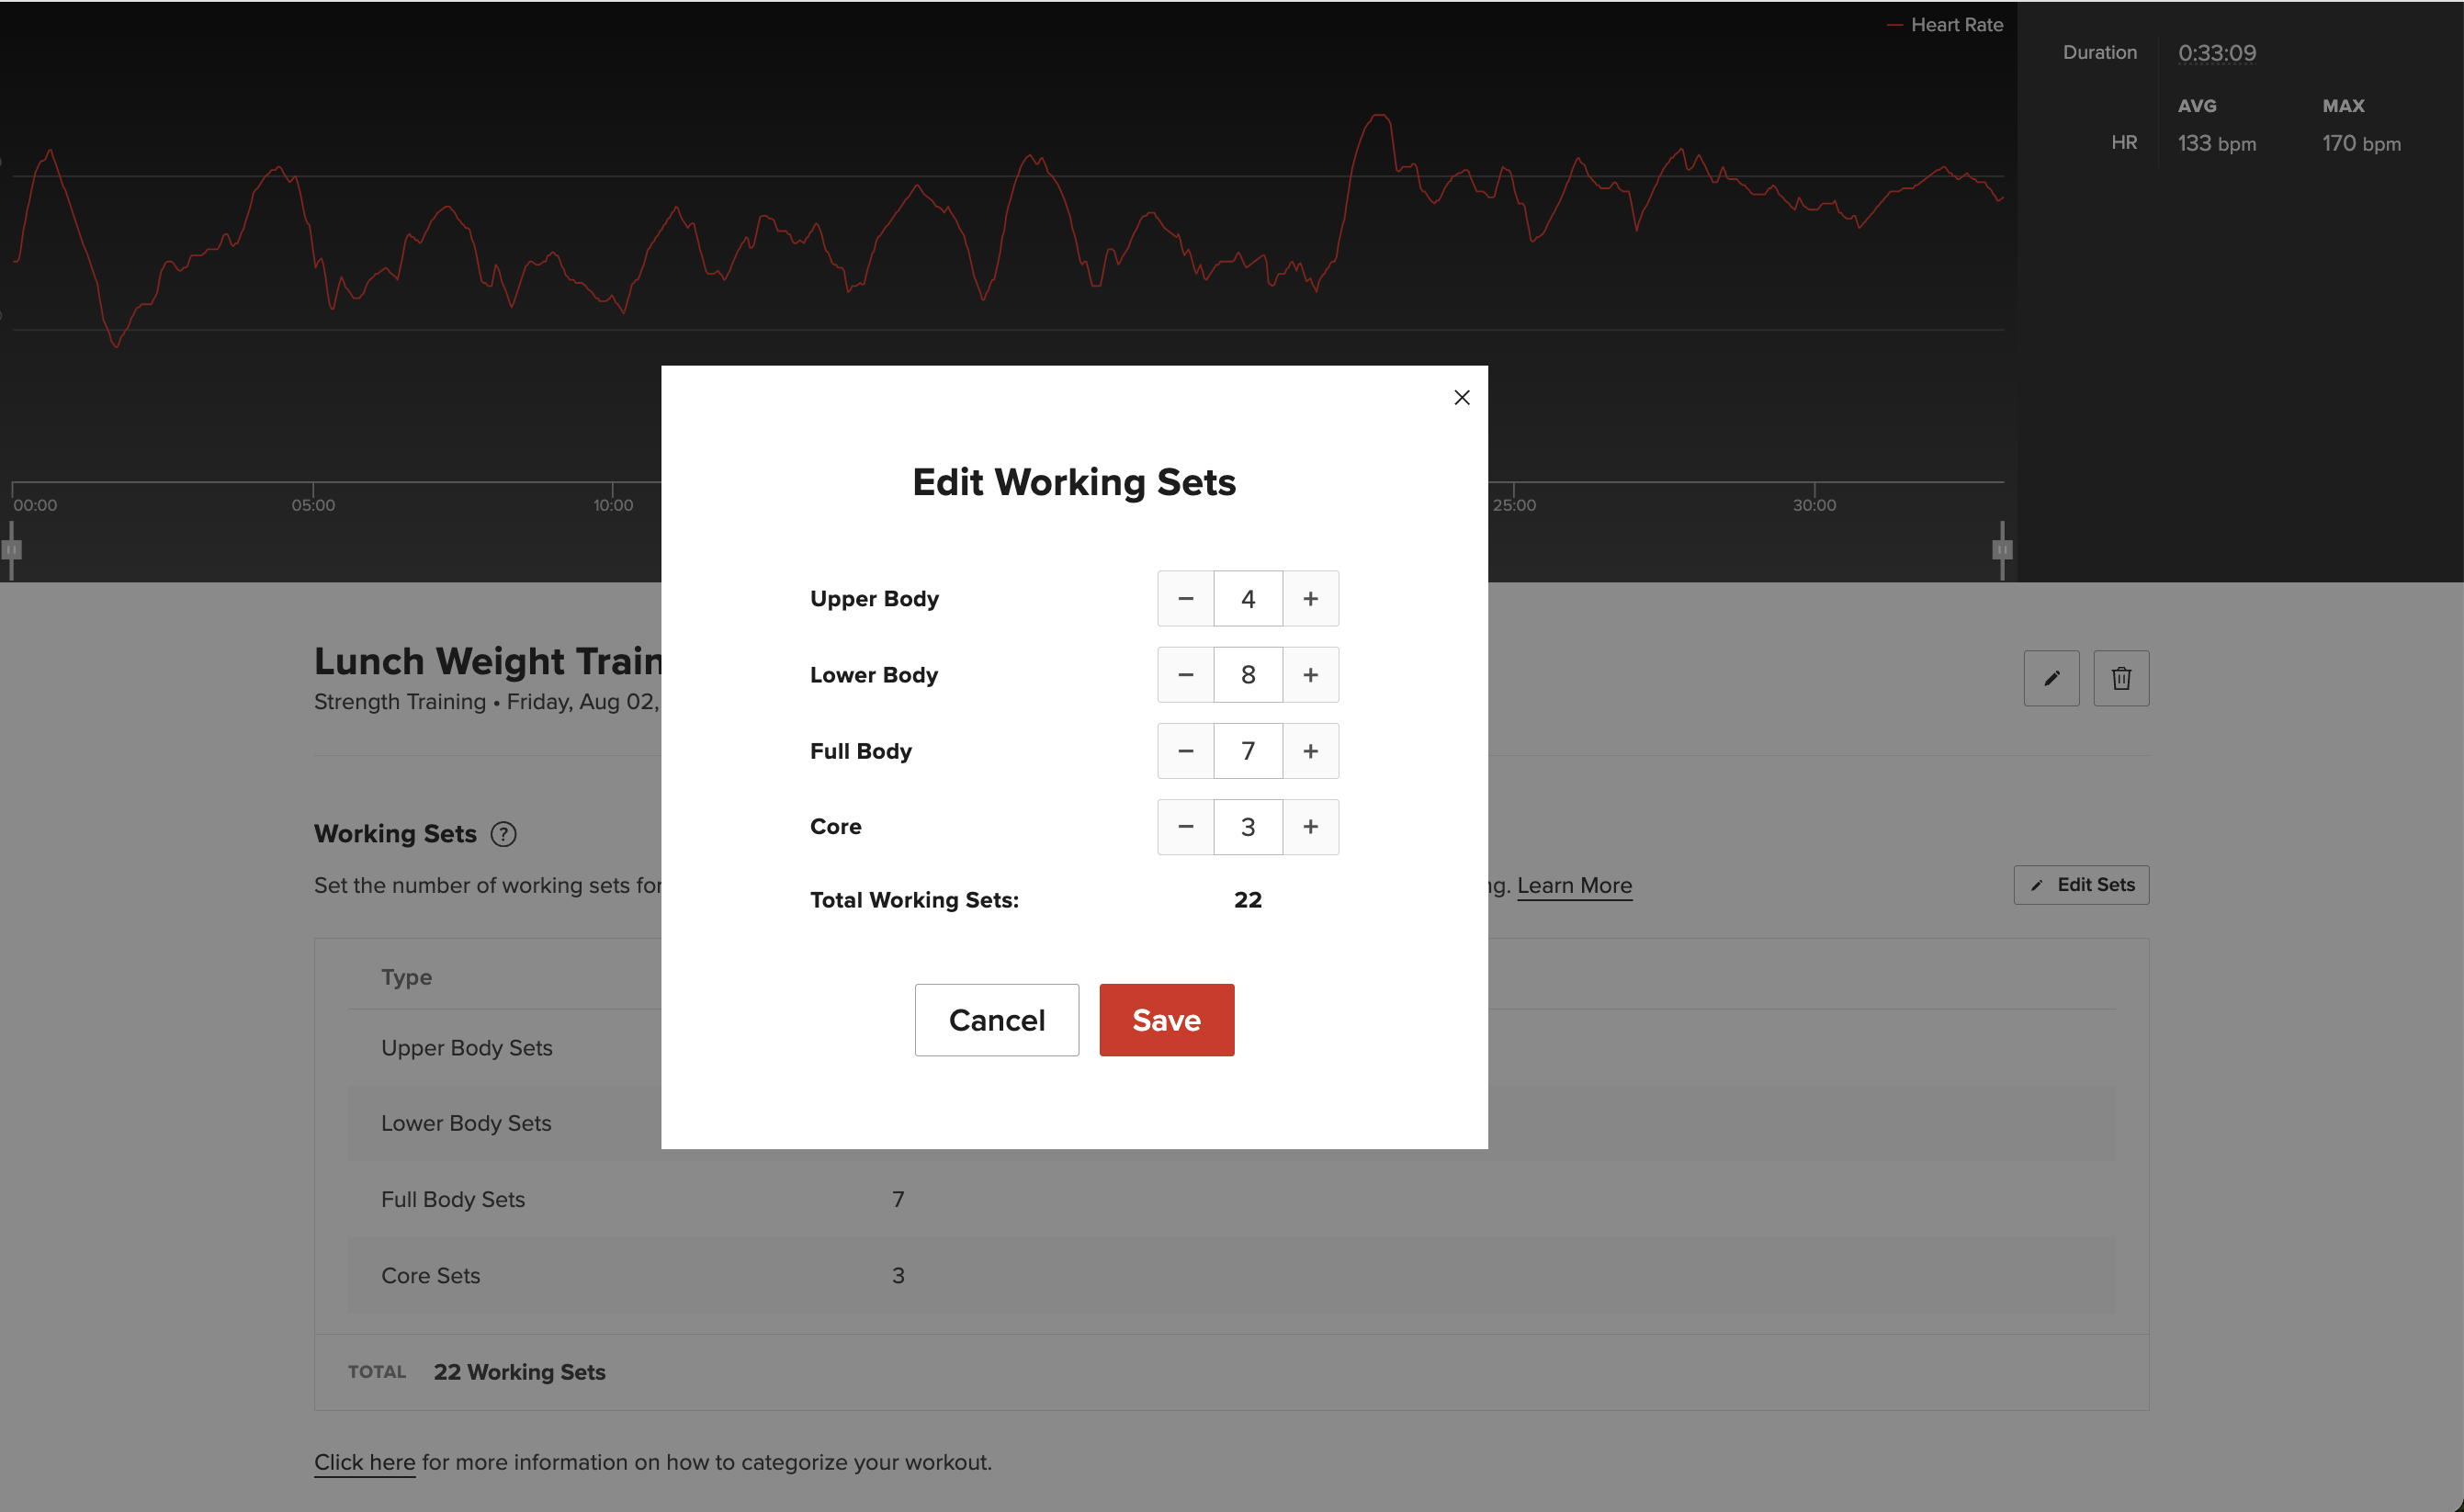Screen dimensions: 2464x1512
Task: Toggle Heart Rate series in chart legend
Action: 1944,24
